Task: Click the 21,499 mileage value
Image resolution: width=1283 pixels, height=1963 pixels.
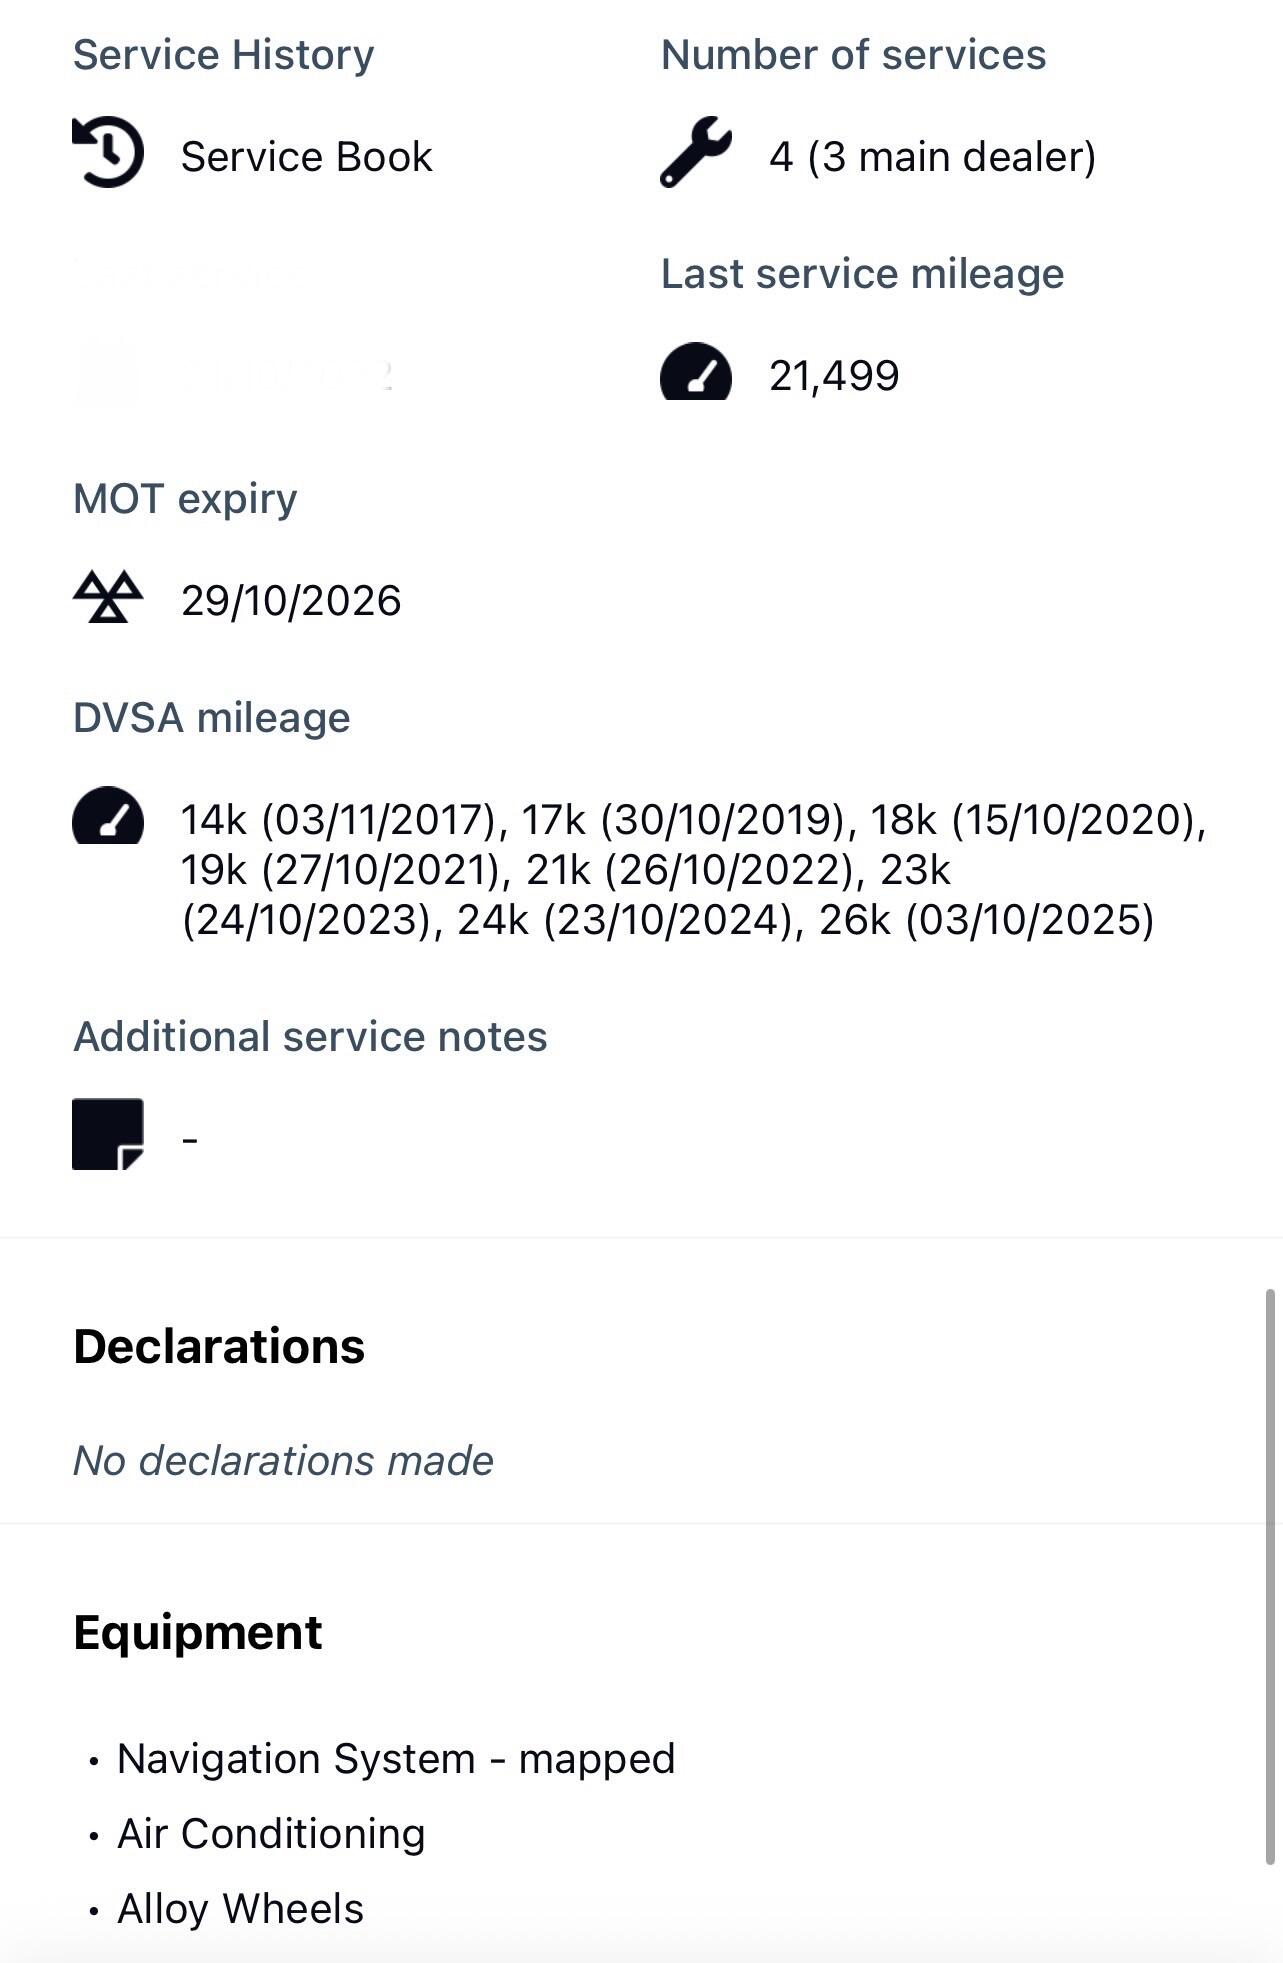Action: [x=834, y=376]
